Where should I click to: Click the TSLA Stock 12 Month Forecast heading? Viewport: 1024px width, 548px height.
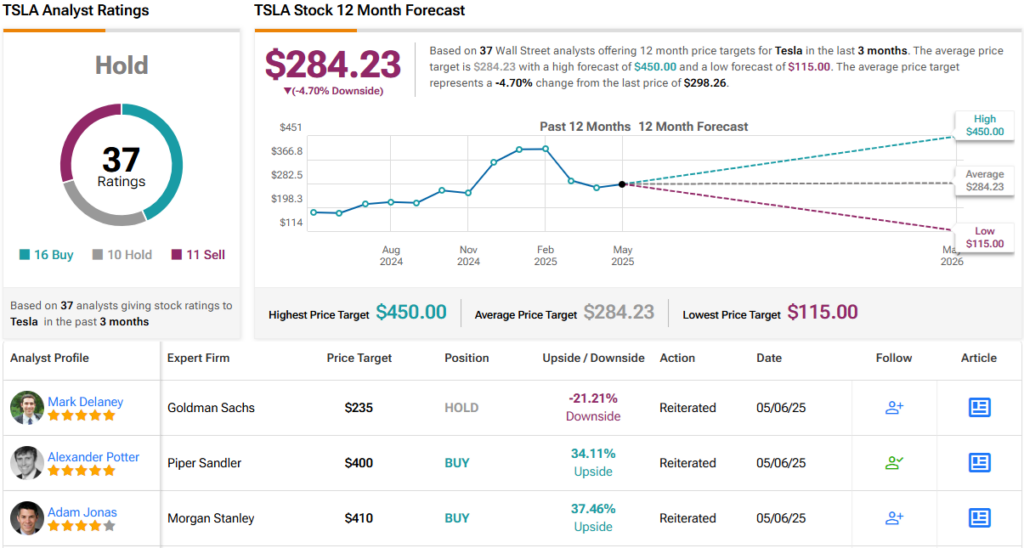click(x=360, y=10)
